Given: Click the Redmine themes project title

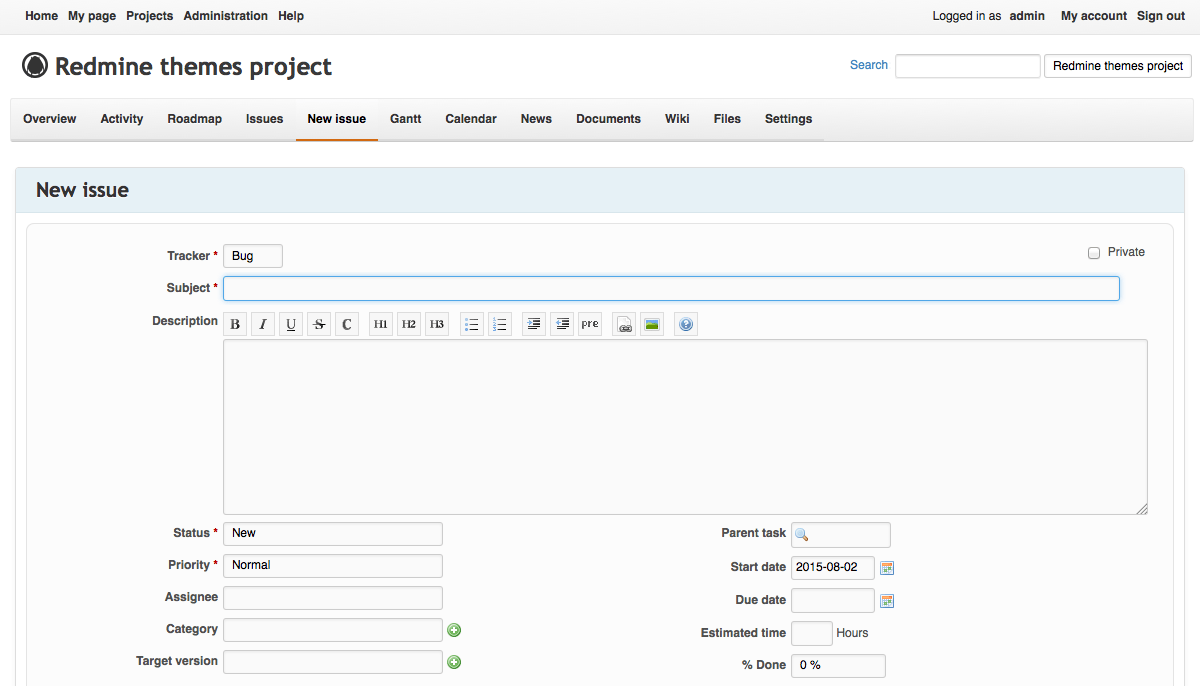Looking at the screenshot, I should 193,66.
